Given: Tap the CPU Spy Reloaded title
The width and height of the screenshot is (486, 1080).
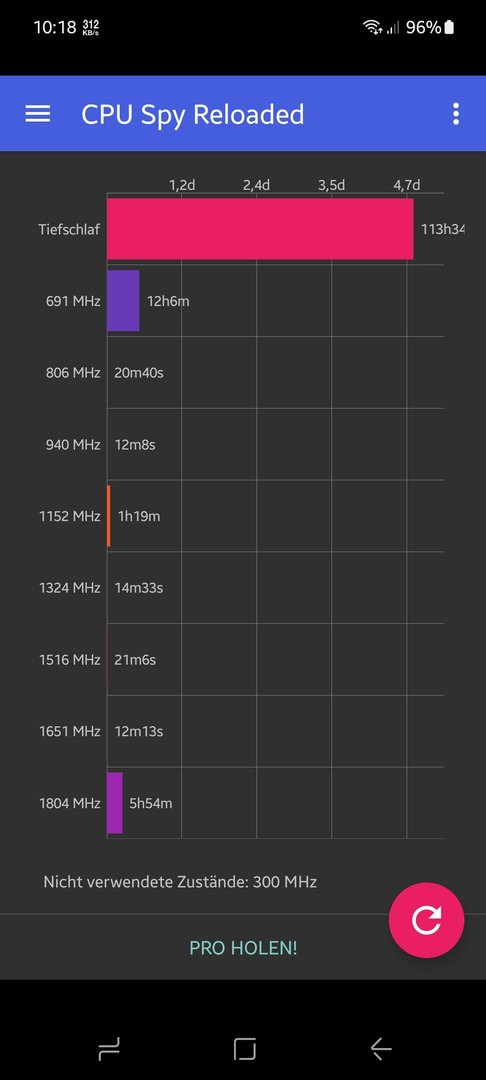Looking at the screenshot, I should pos(193,114).
